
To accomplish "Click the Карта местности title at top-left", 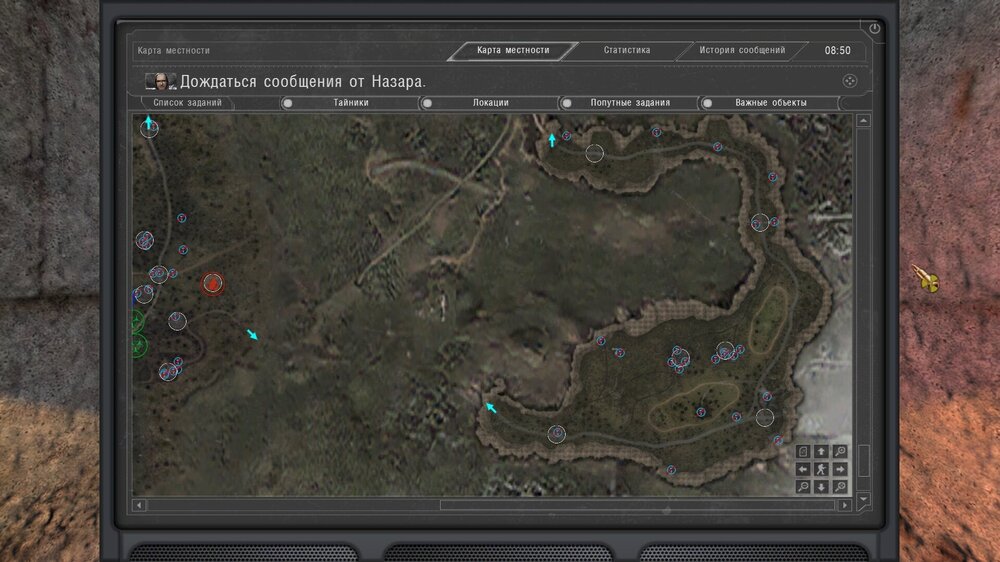I will (x=173, y=50).
